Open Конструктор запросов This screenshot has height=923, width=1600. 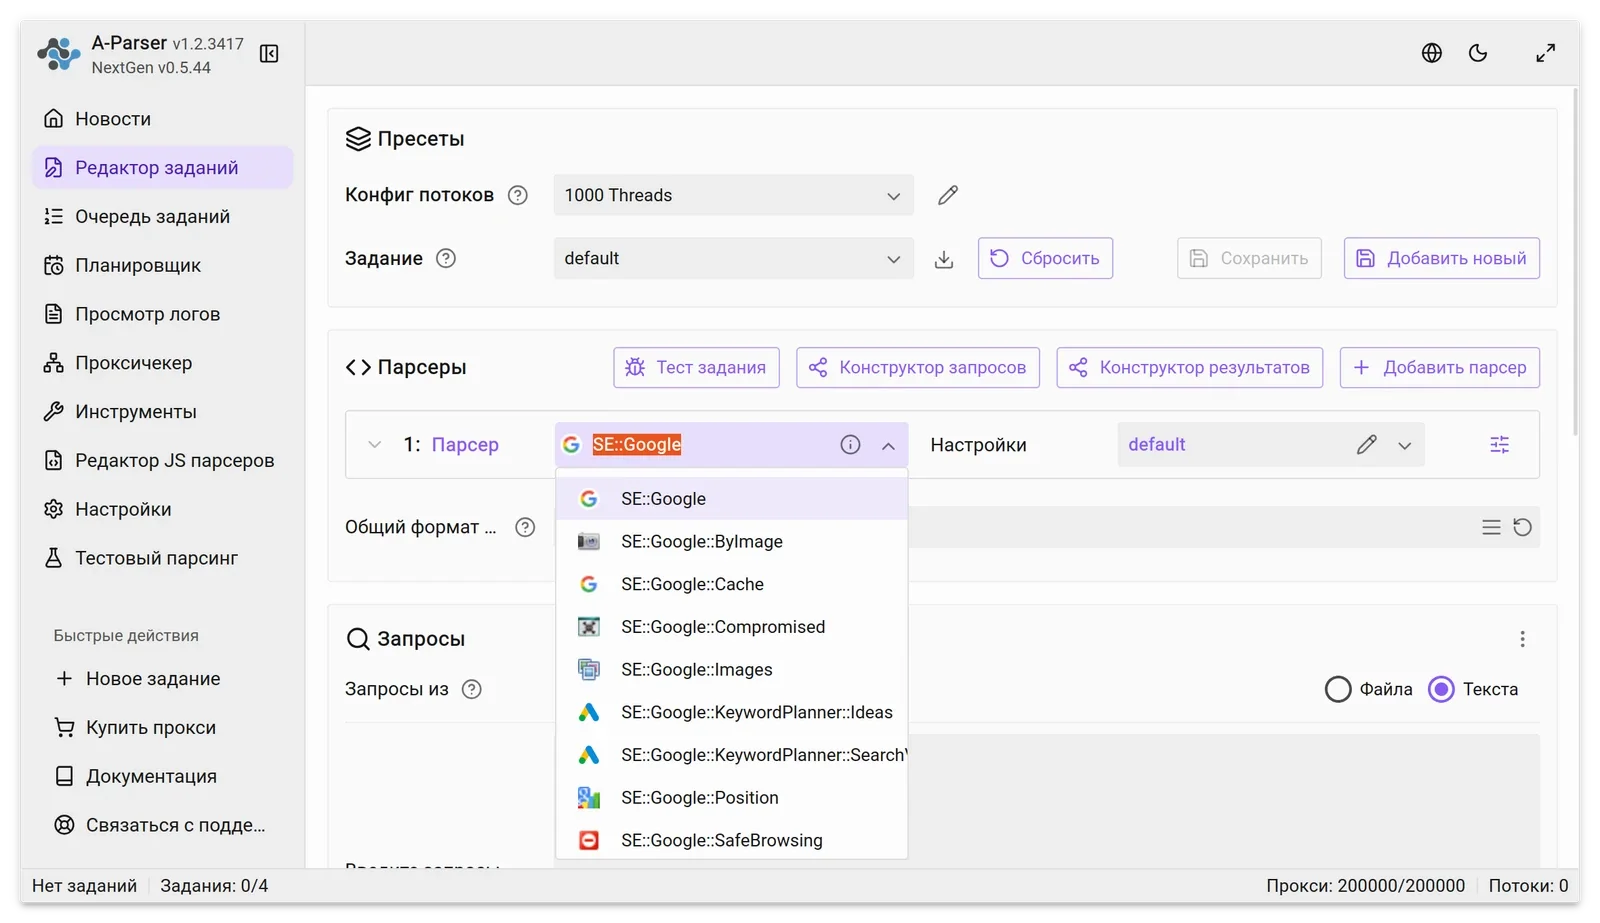pyautogui.click(x=918, y=367)
